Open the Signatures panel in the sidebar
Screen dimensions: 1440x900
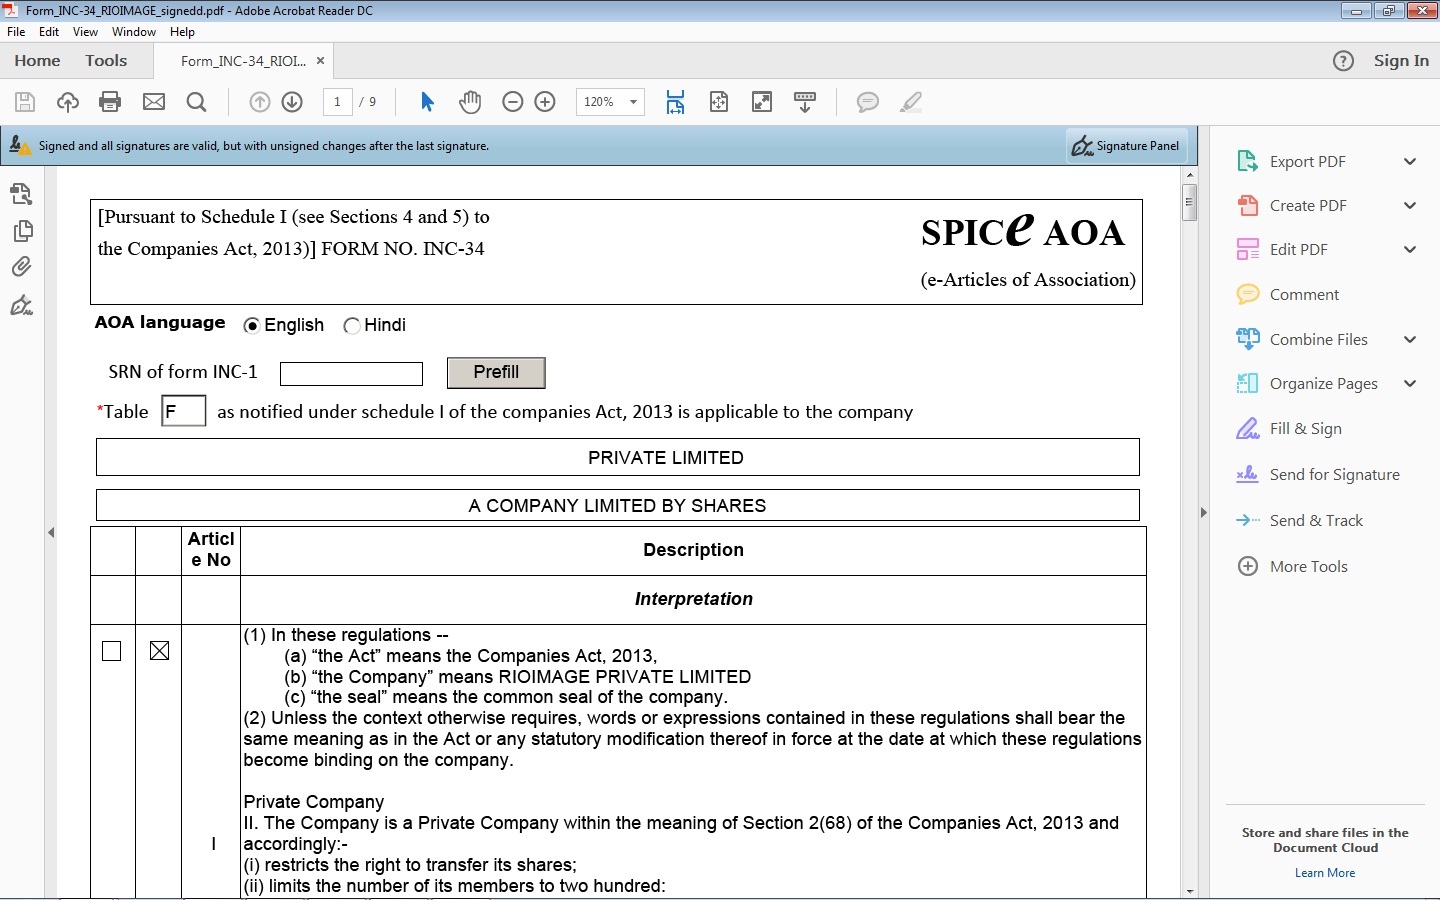pyautogui.click(x=22, y=306)
